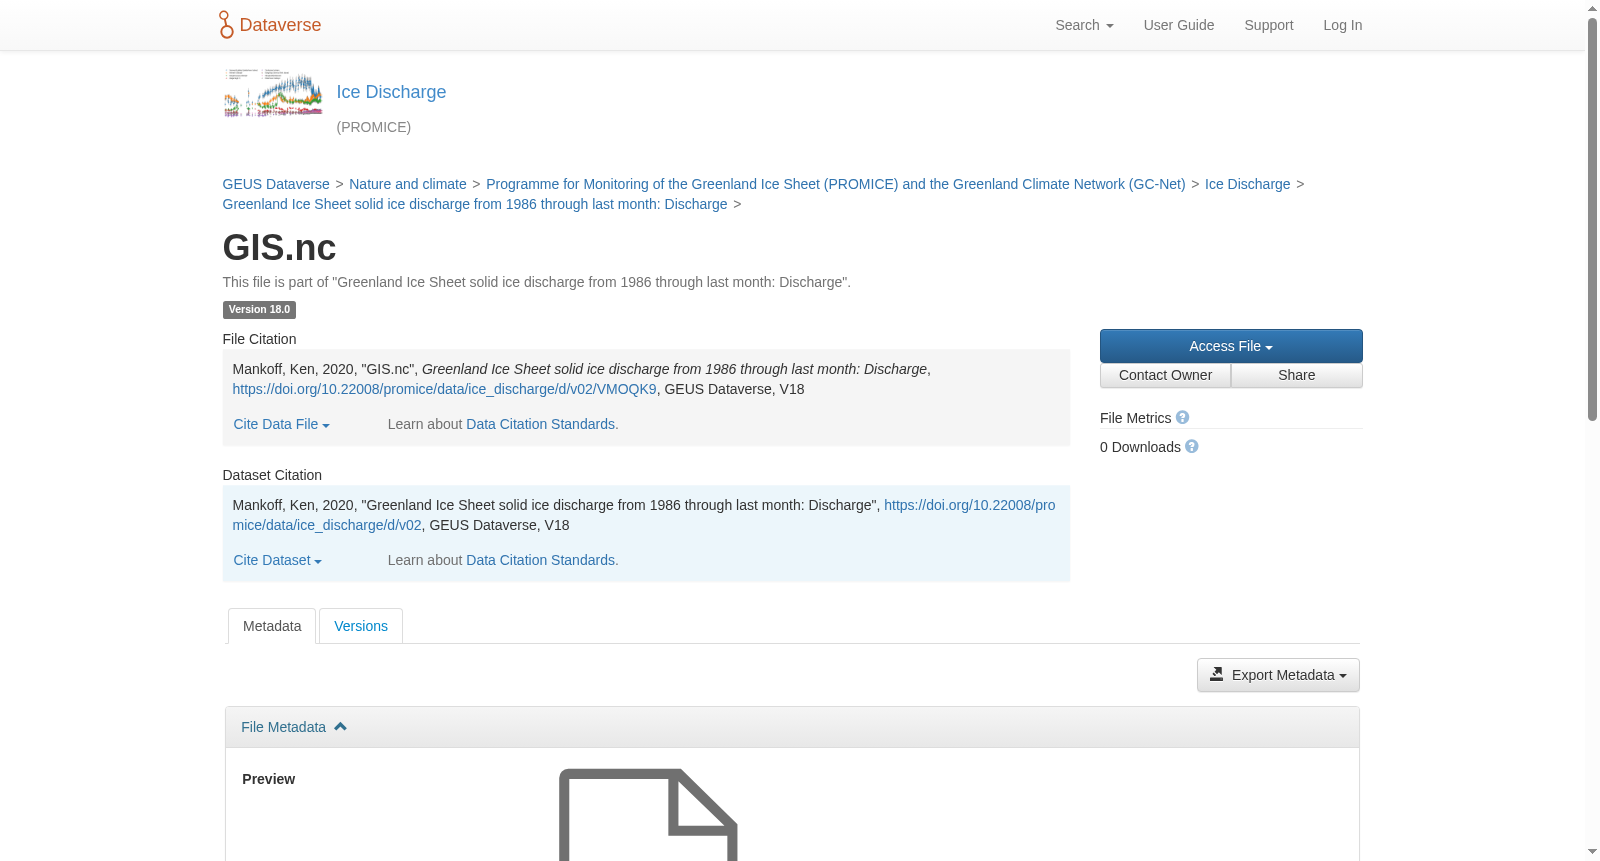The image size is (1600, 861).
Task: Click Log In in the navbar
Action: click(x=1343, y=25)
